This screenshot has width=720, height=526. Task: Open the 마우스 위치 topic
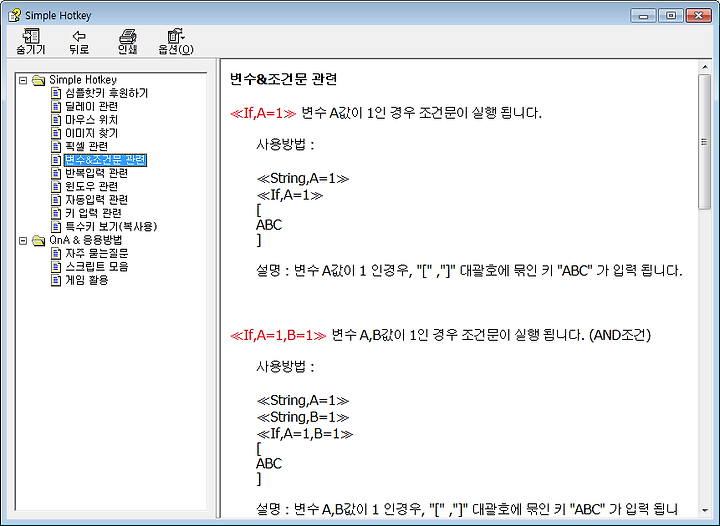point(91,120)
